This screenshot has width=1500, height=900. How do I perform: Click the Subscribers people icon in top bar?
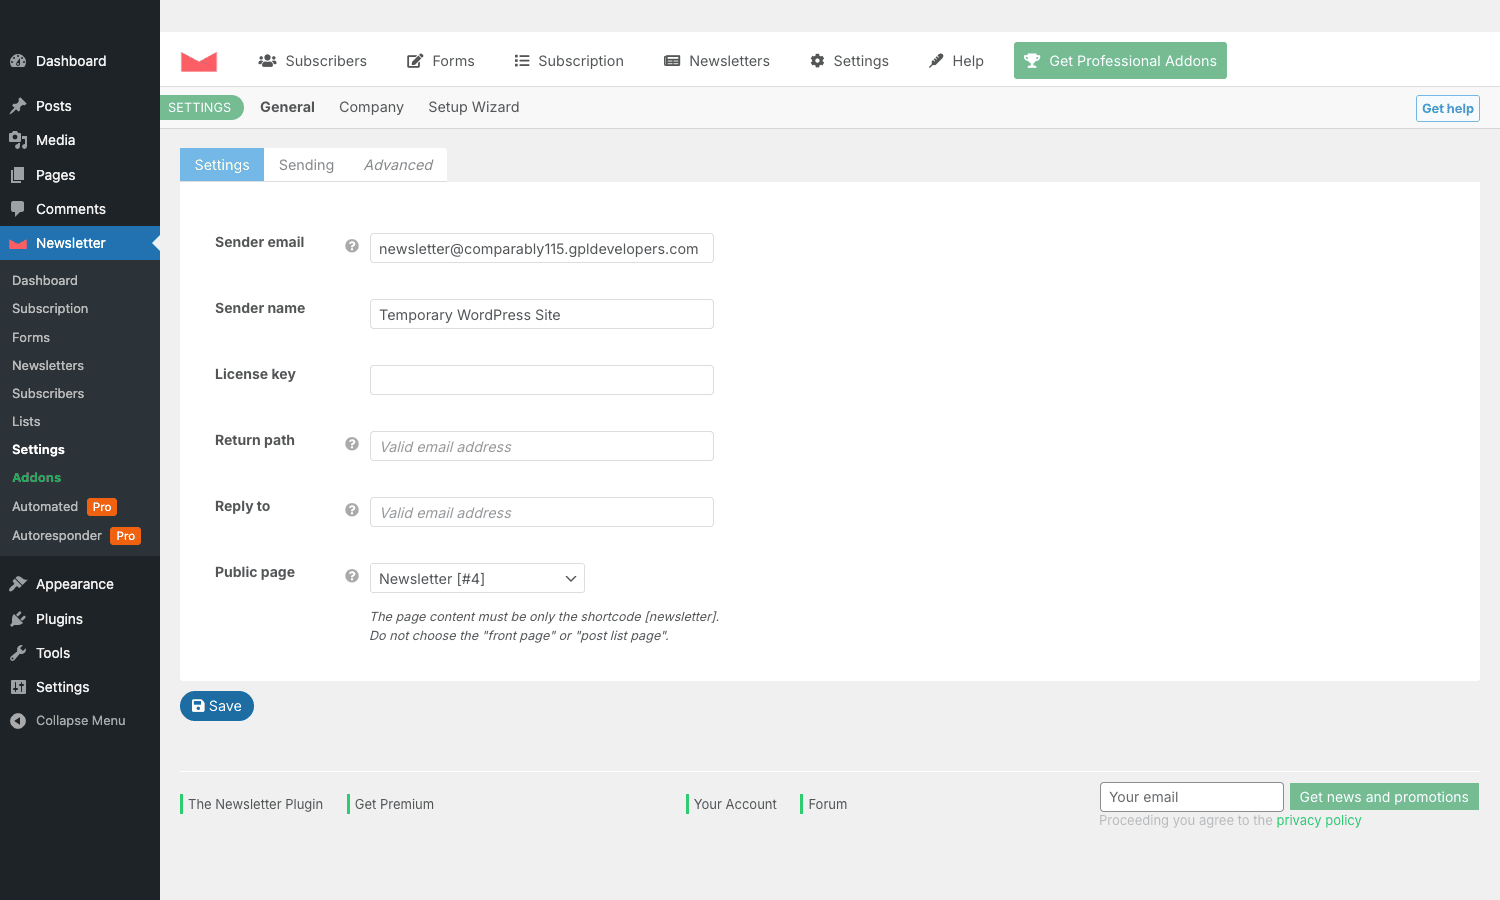tap(267, 61)
